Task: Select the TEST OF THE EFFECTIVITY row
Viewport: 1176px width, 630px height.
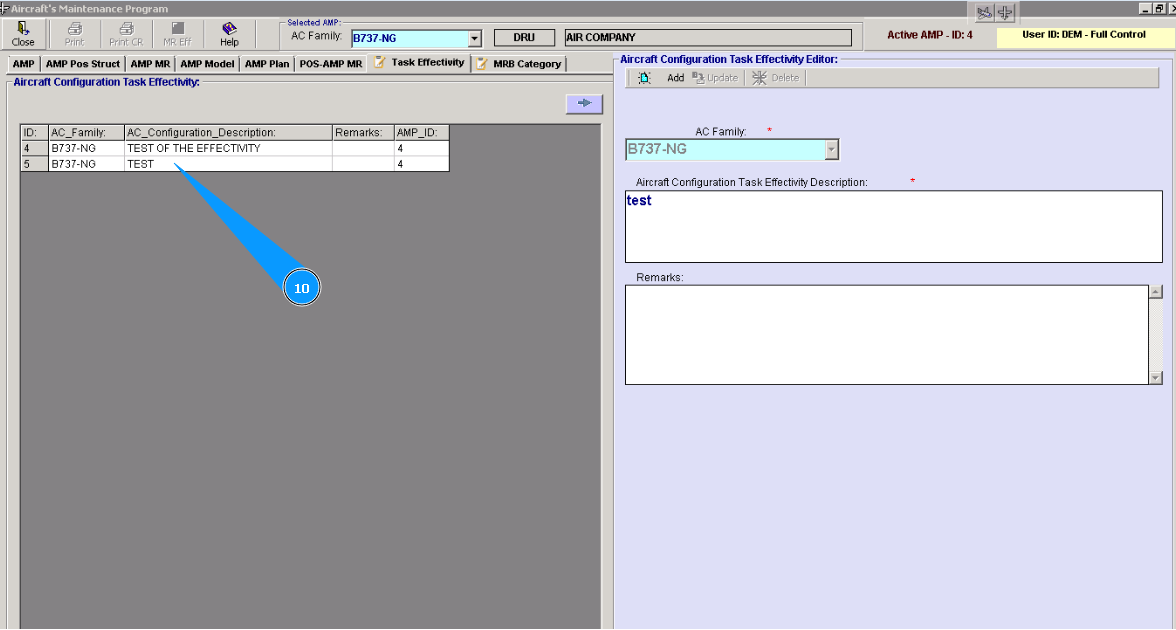Action: click(x=193, y=148)
